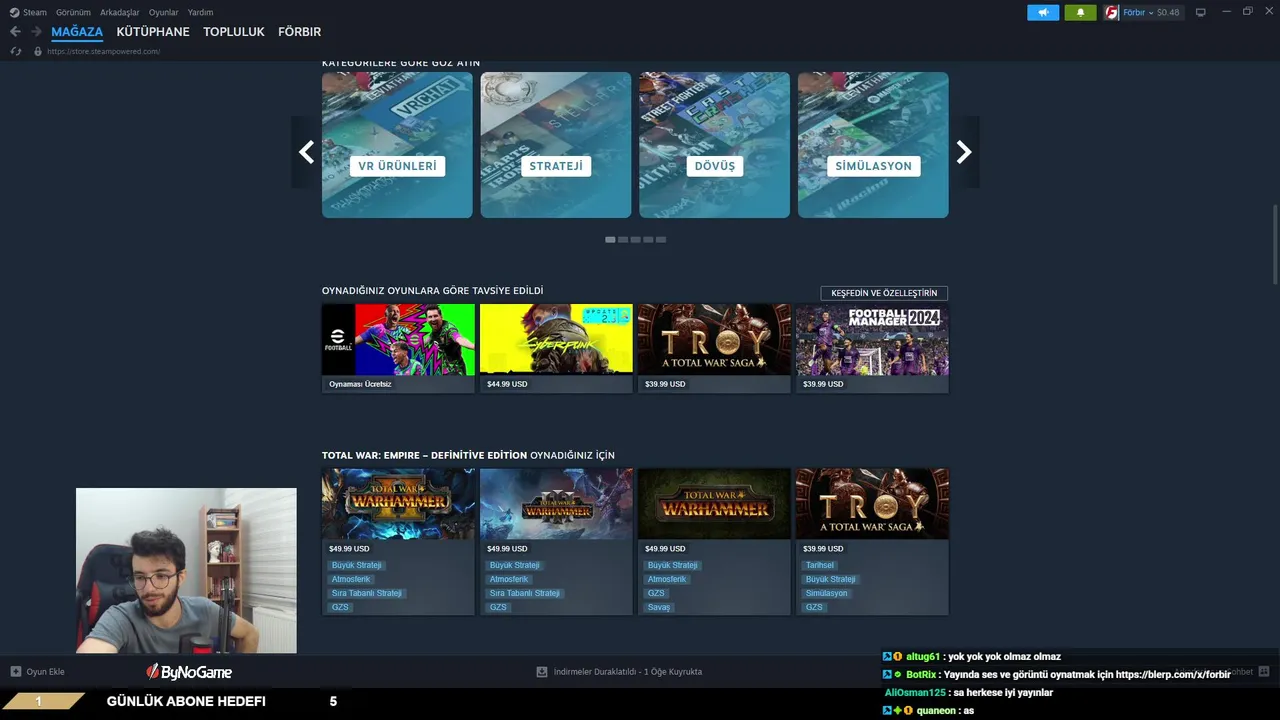Click the Steam logo icon in the menu bar
Screen dimensions: 1280x720
click(x=14, y=12)
